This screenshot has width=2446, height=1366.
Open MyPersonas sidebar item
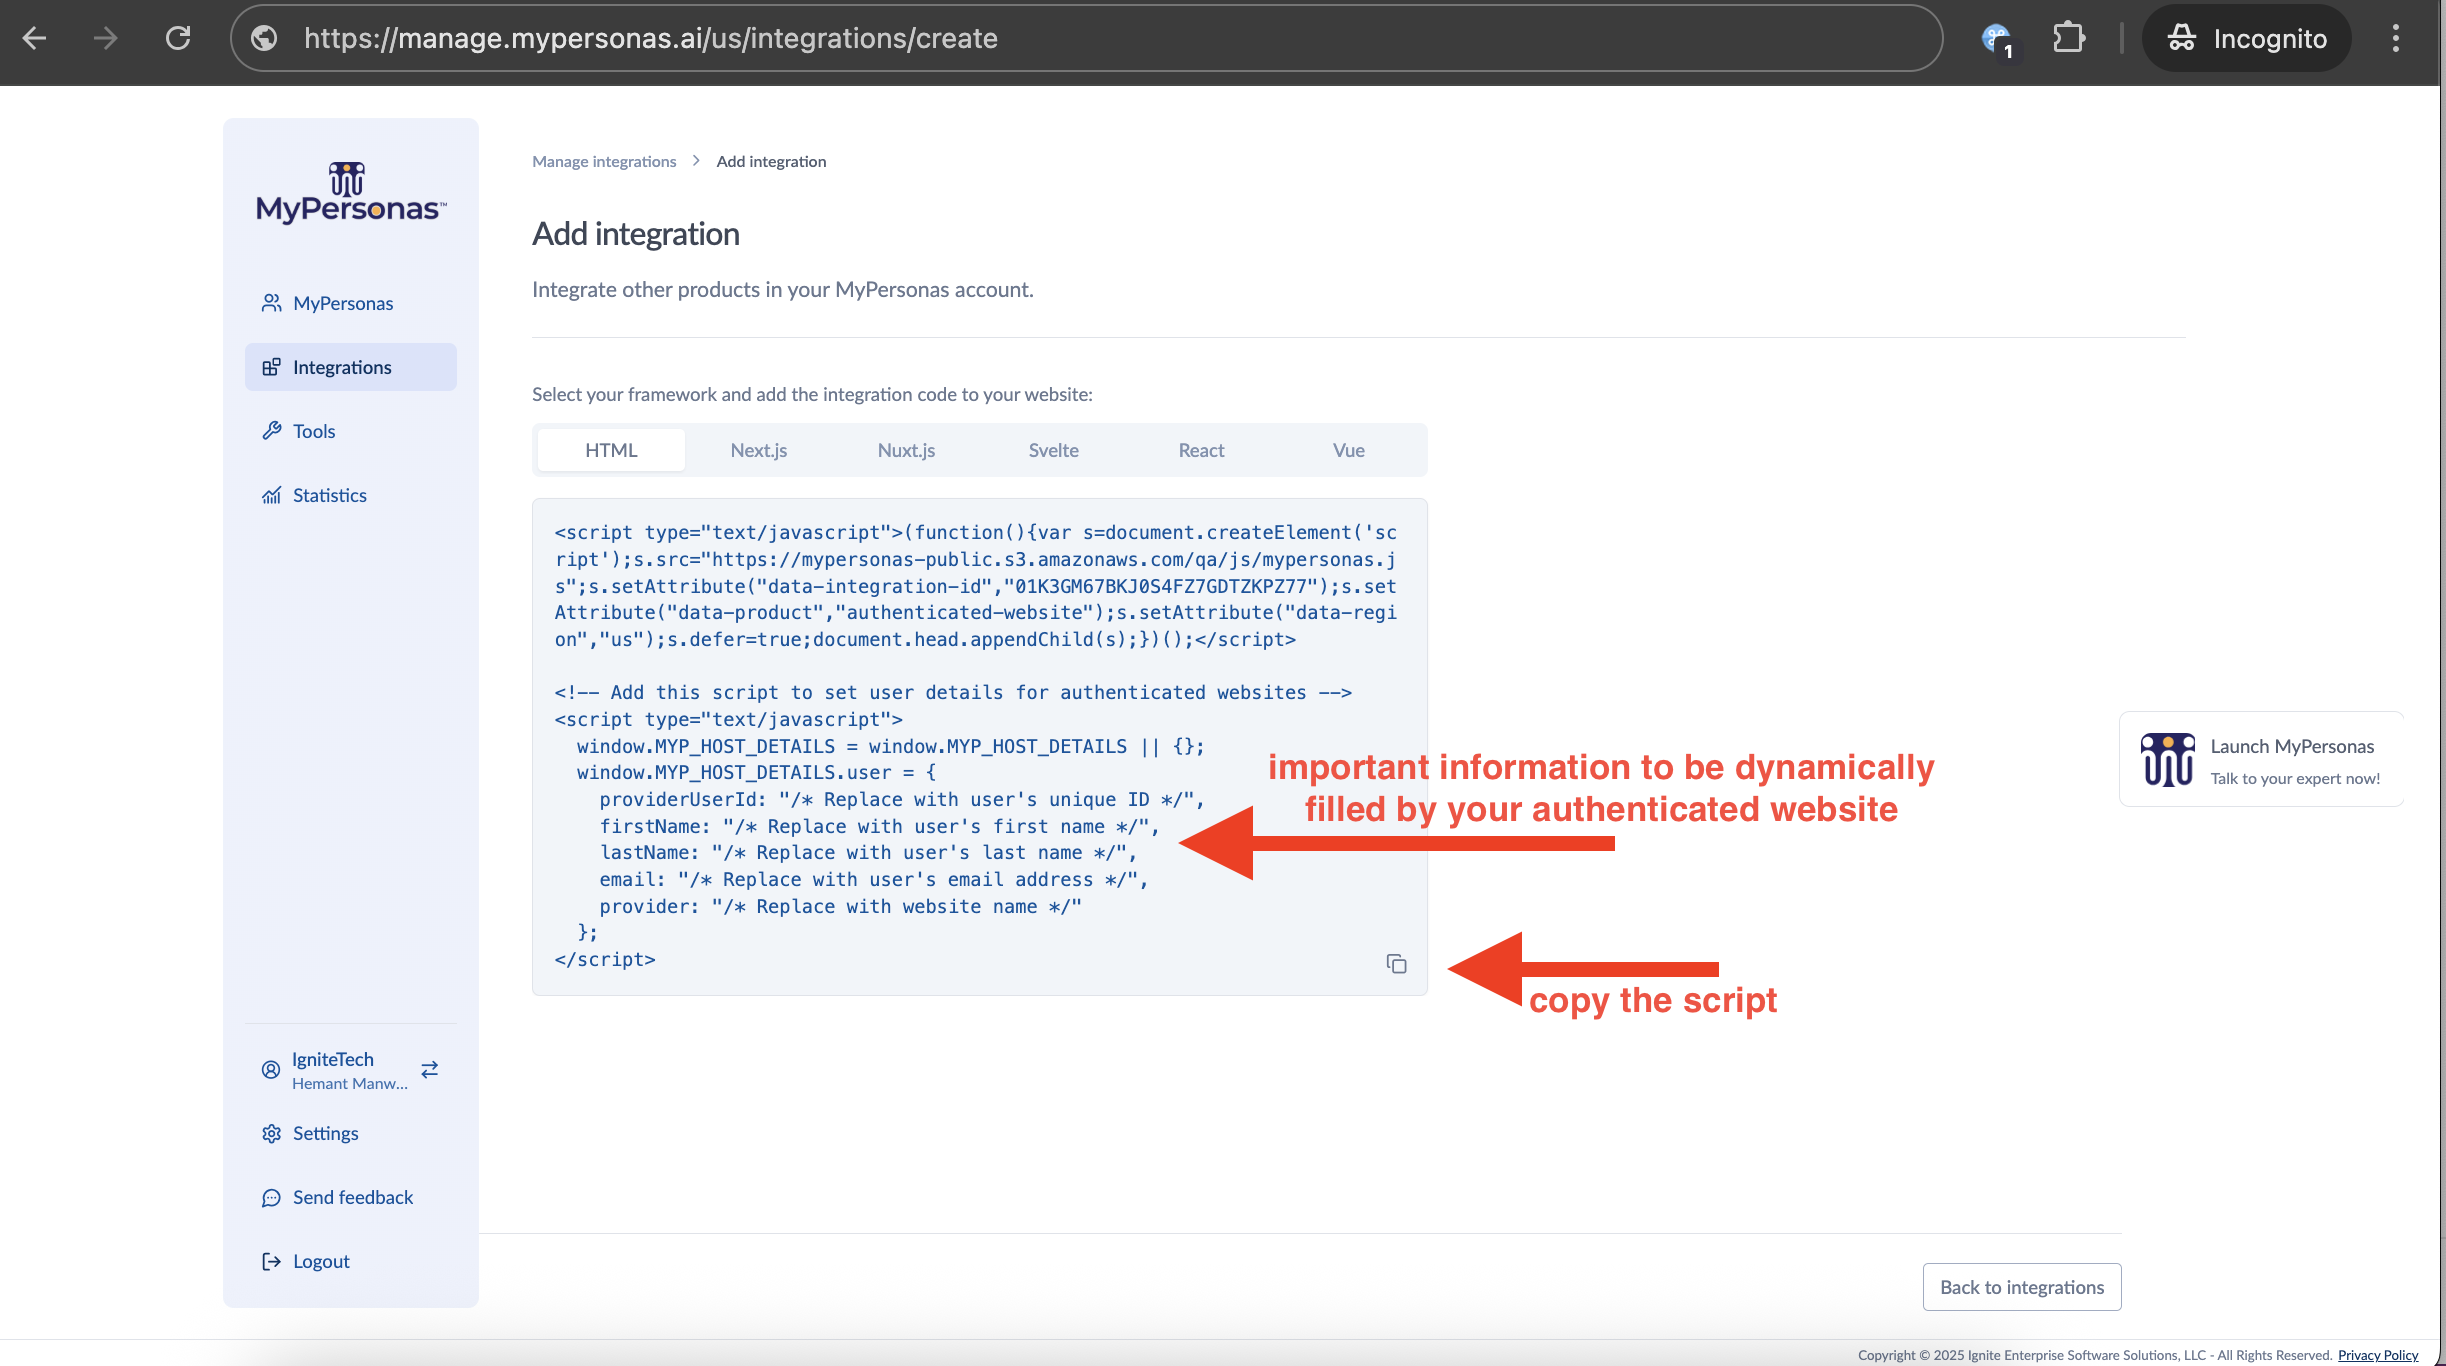click(x=350, y=303)
